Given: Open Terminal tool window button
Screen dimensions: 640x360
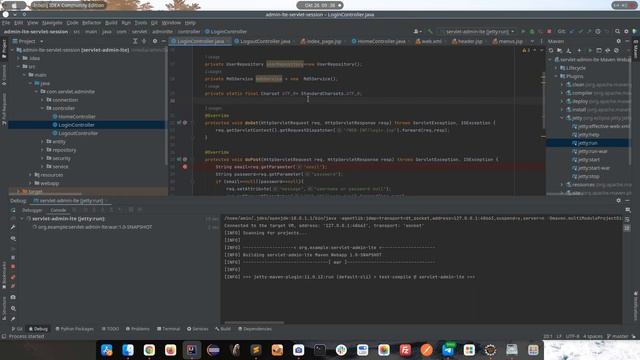Looking at the screenshot, I should 168,329.
